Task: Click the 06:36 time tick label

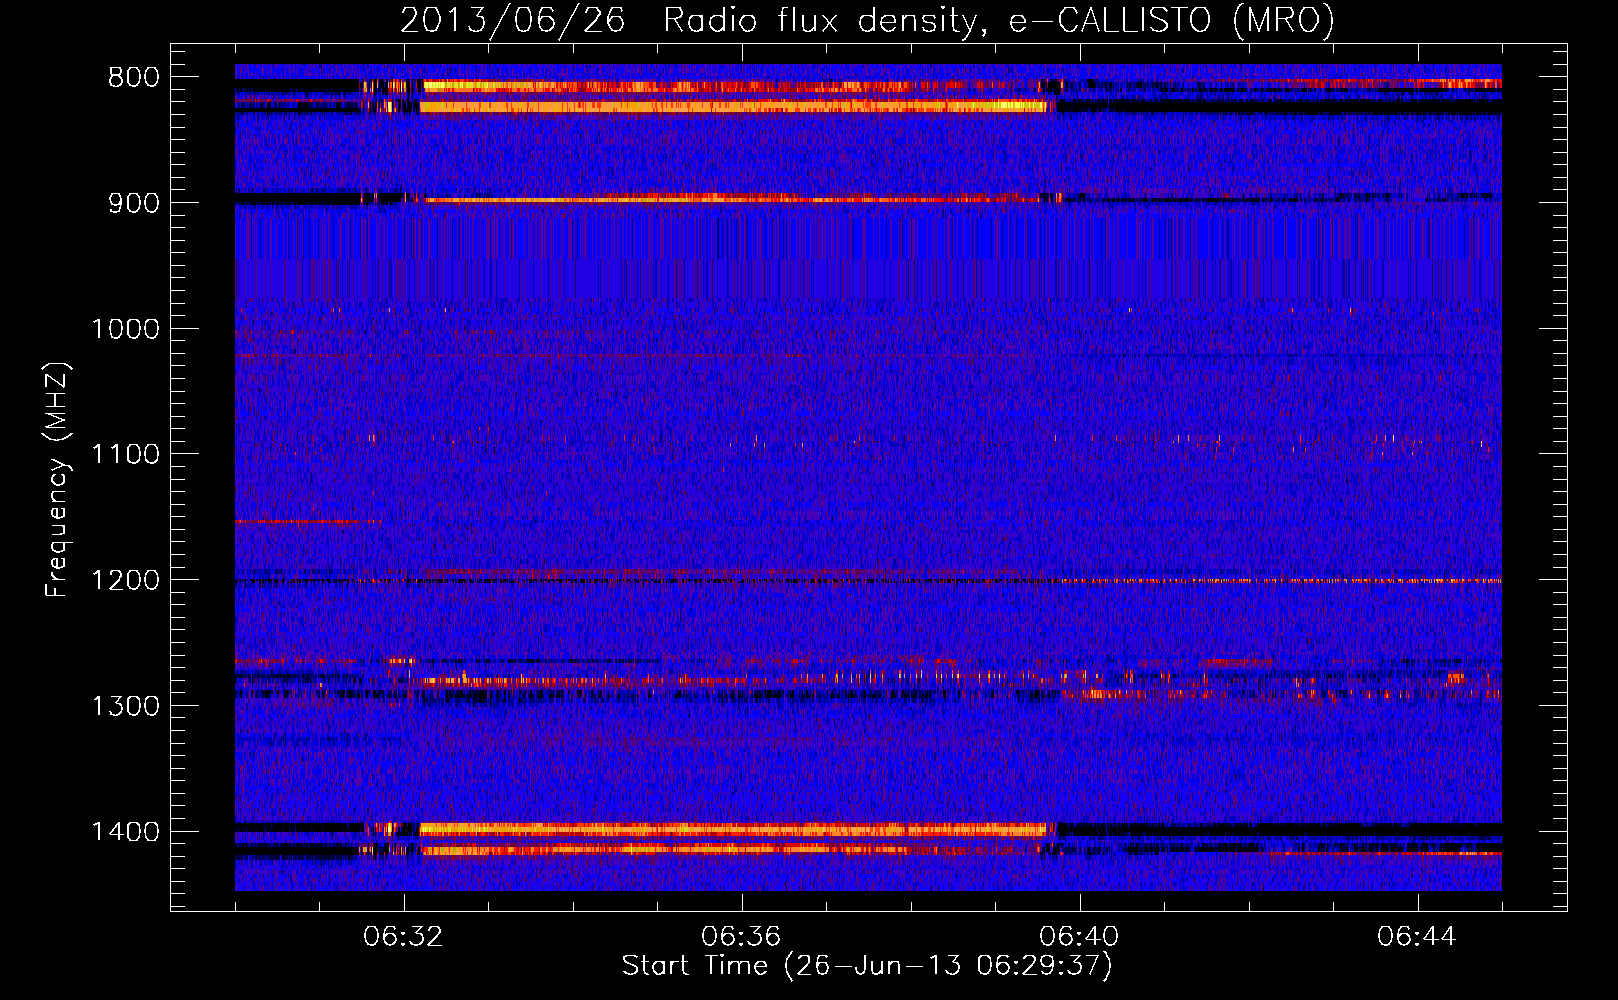Action: (x=741, y=937)
